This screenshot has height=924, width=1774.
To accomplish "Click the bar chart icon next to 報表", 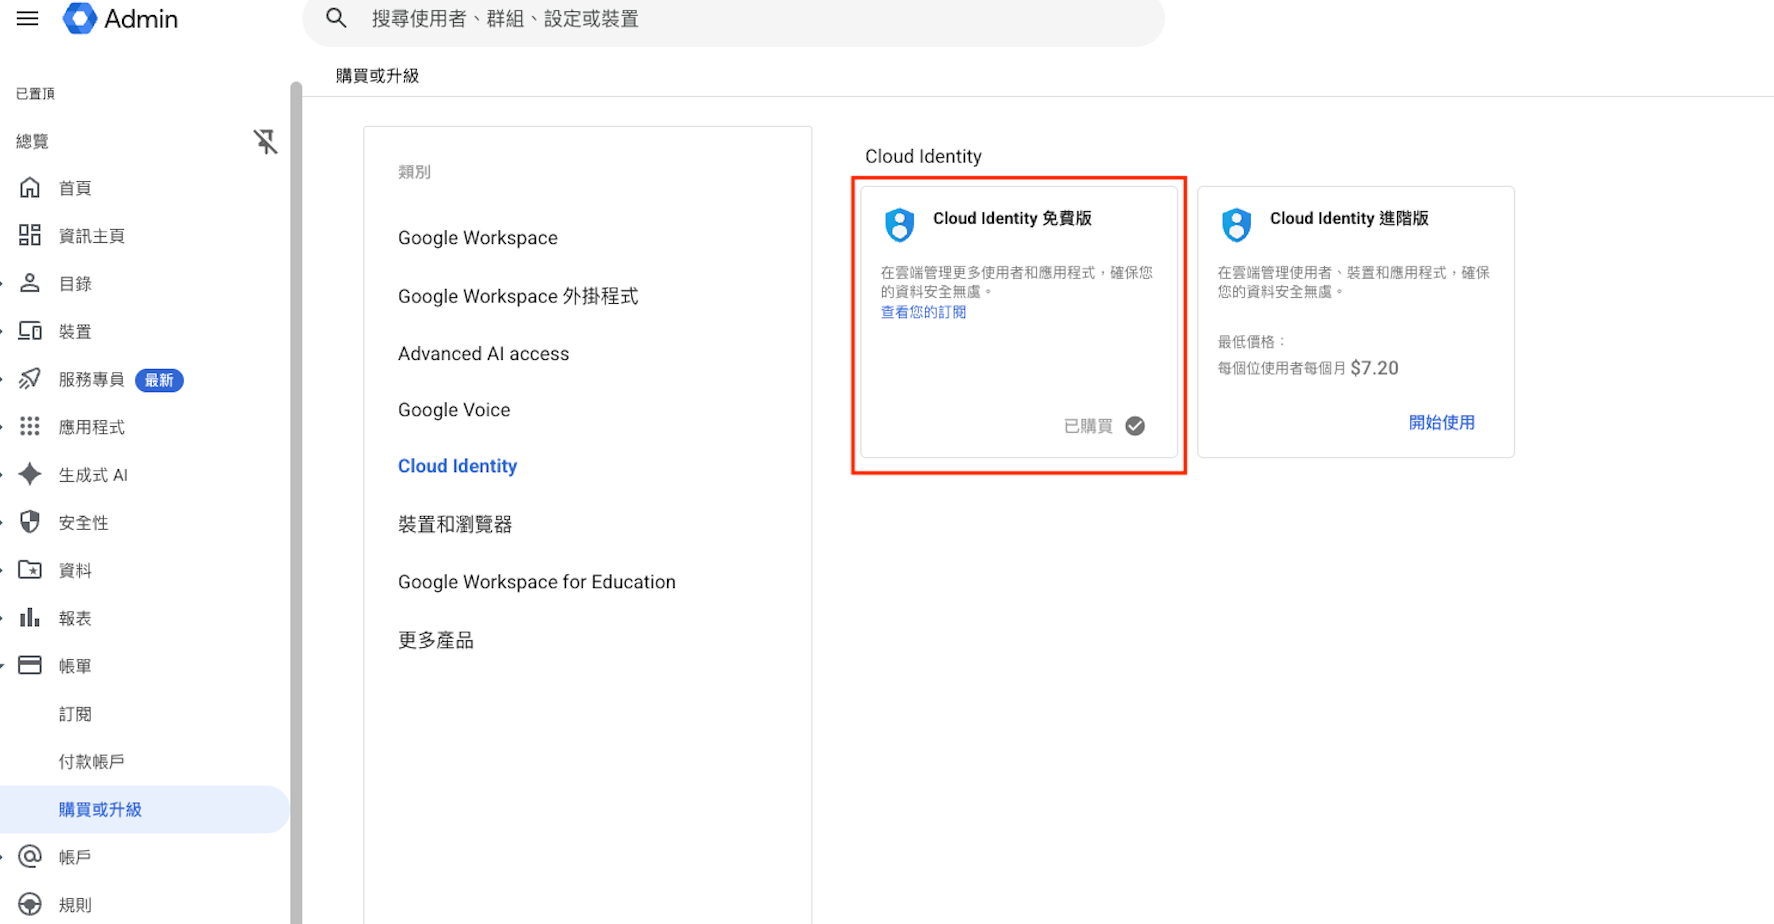I will click(x=30, y=617).
